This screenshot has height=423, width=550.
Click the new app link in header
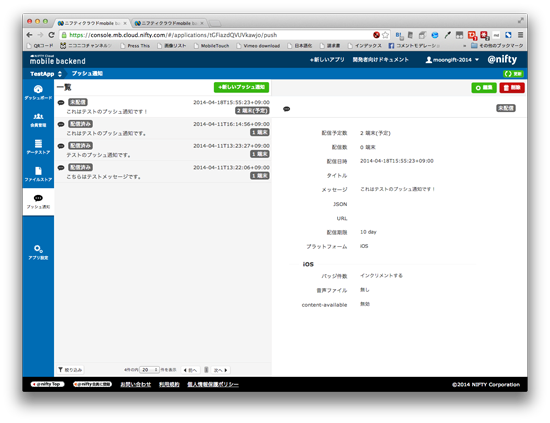(327, 60)
